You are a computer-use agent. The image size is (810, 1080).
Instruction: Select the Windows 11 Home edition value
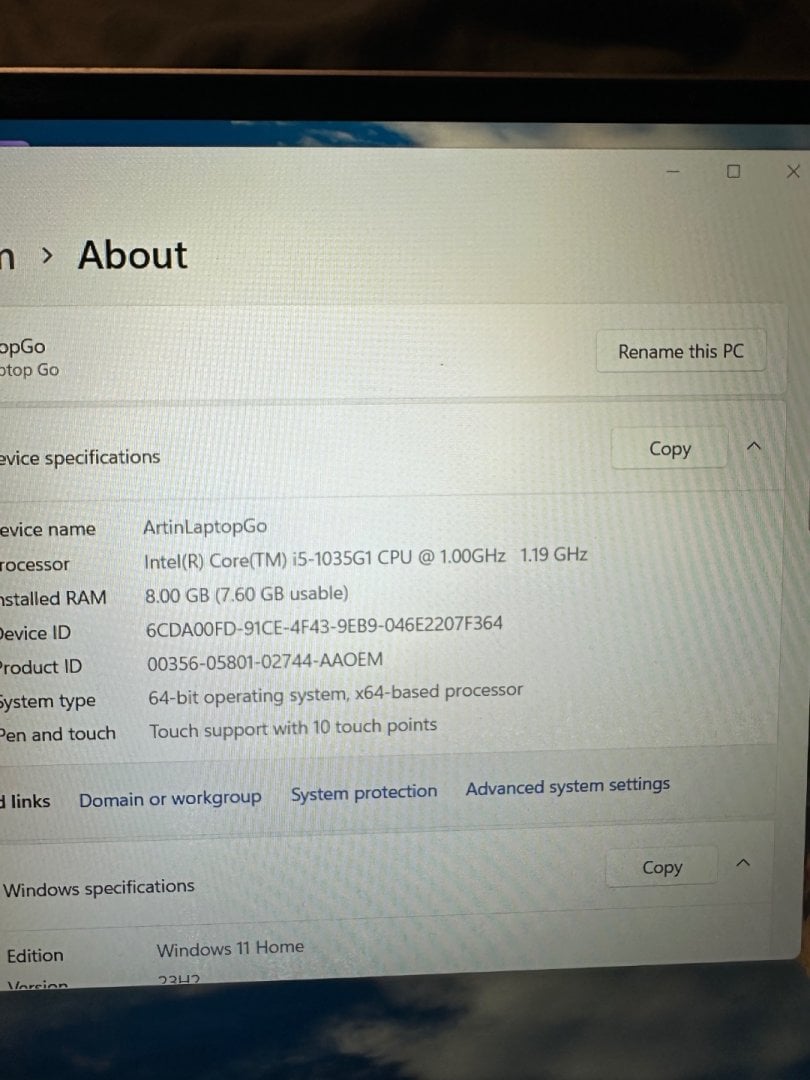pos(230,948)
